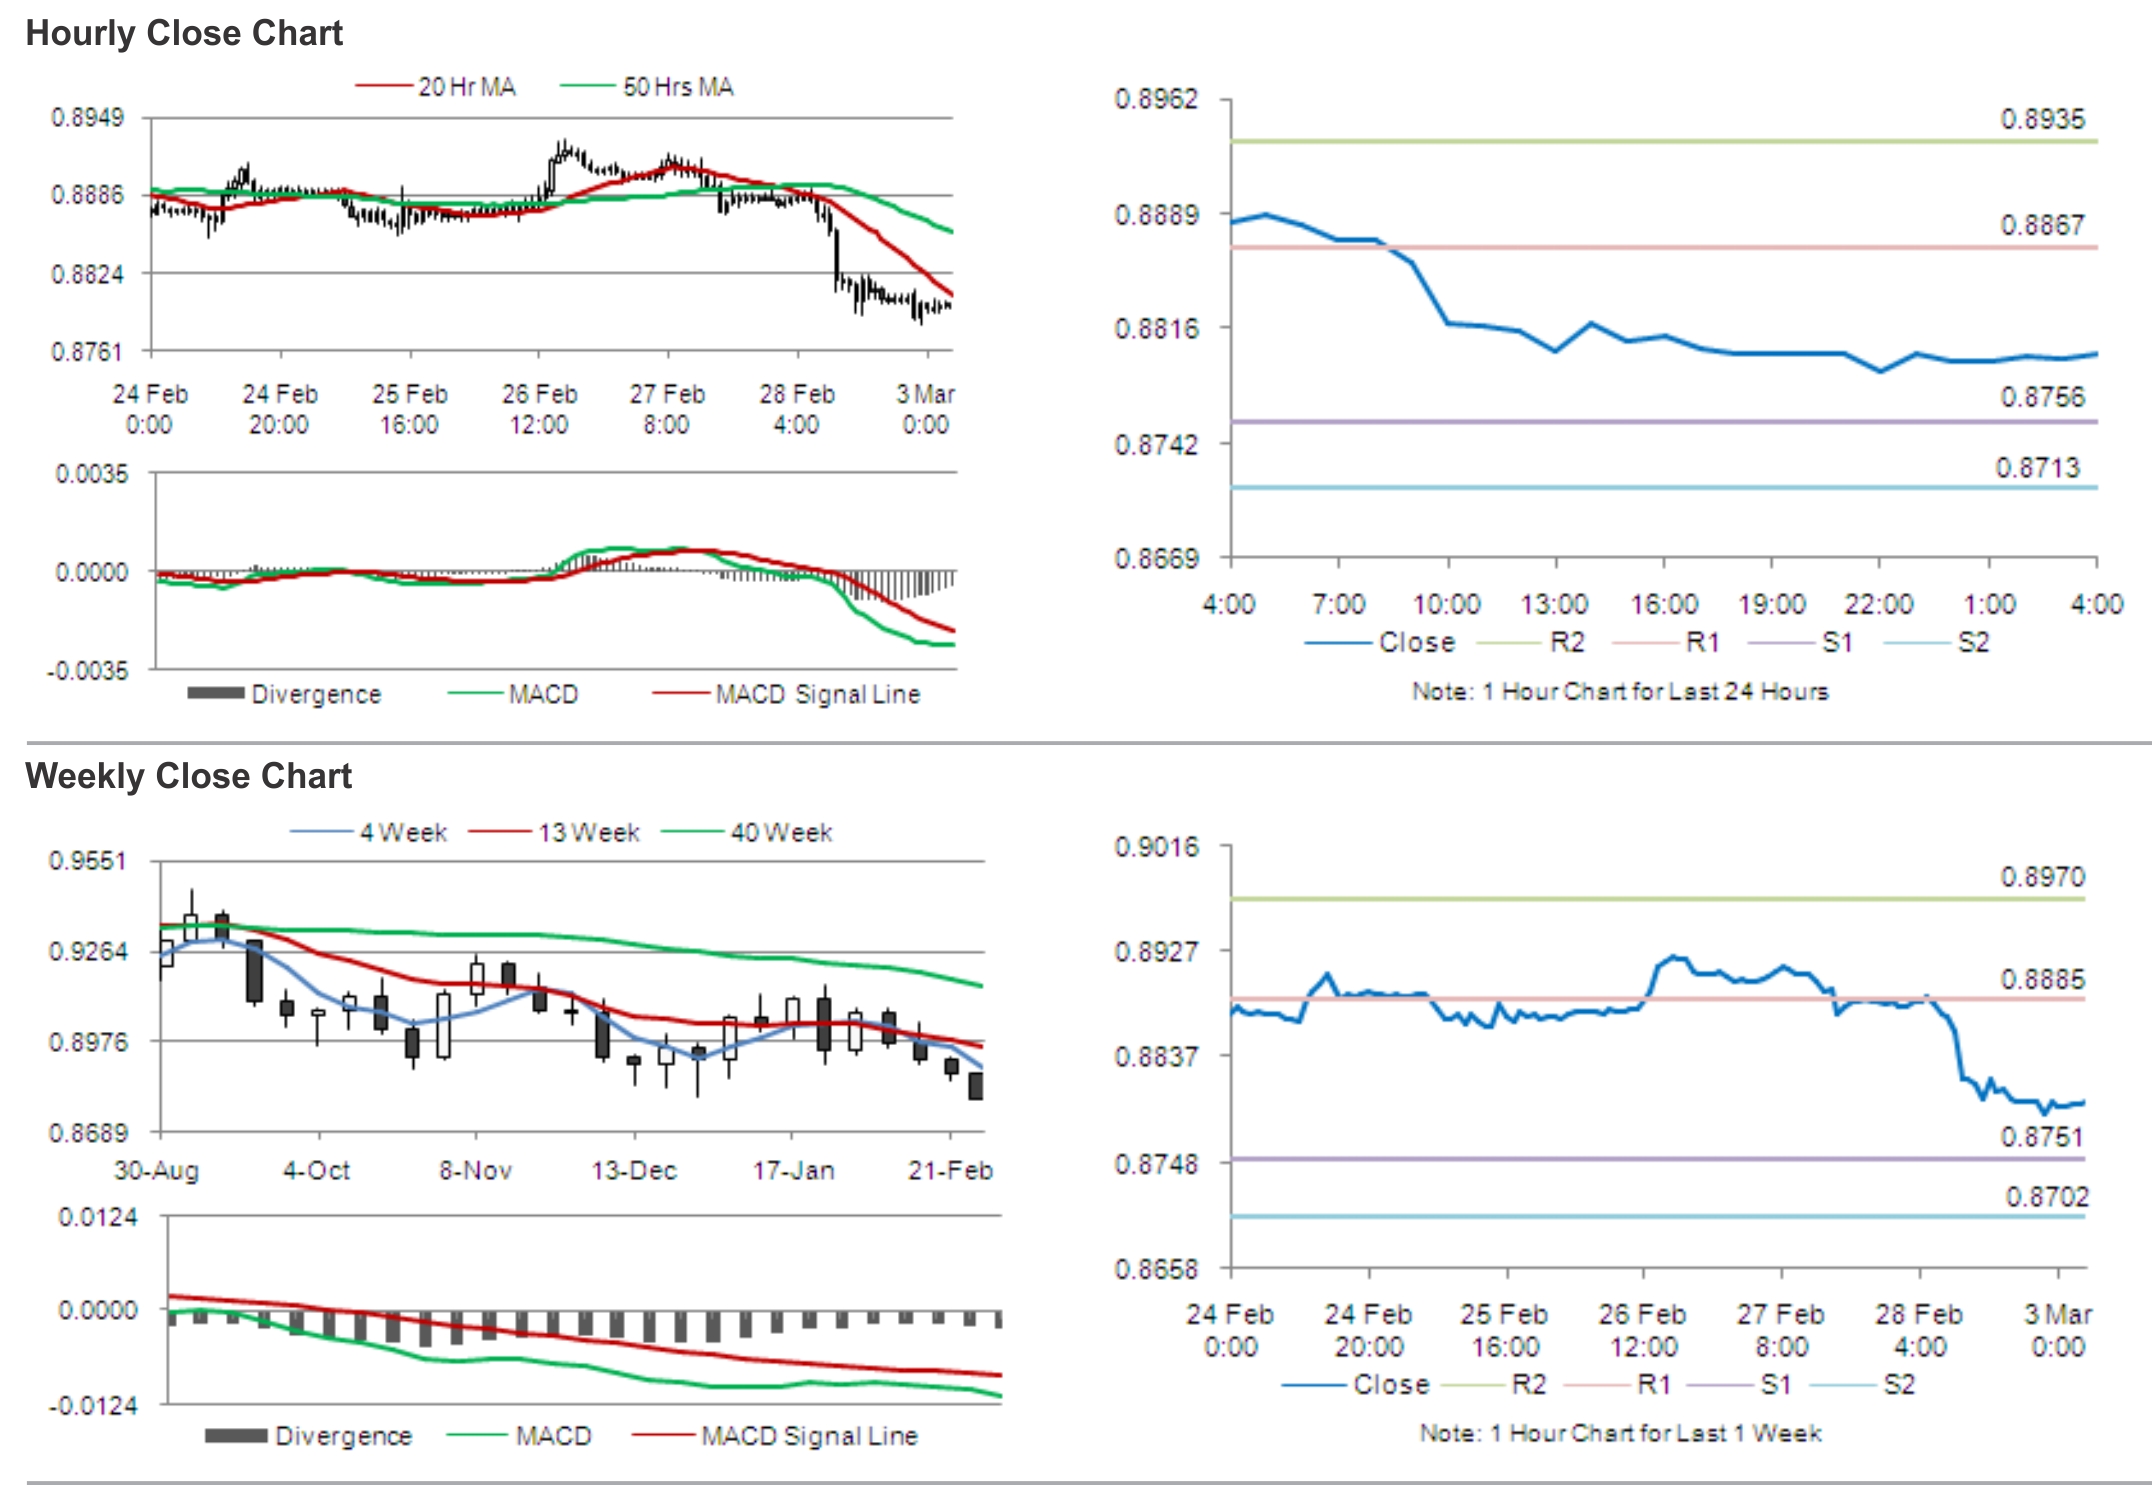Click the 0.8885 R1 level label
Screen dimensions: 2152x1485
(x=2043, y=979)
